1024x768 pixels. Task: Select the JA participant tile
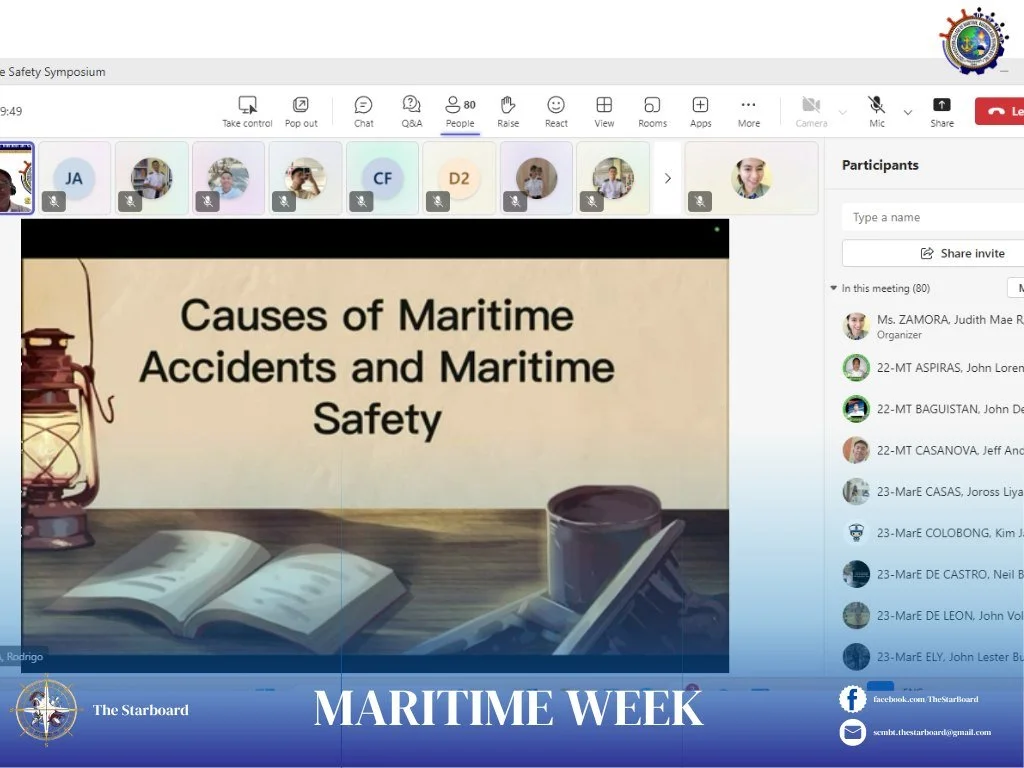[x=74, y=178]
